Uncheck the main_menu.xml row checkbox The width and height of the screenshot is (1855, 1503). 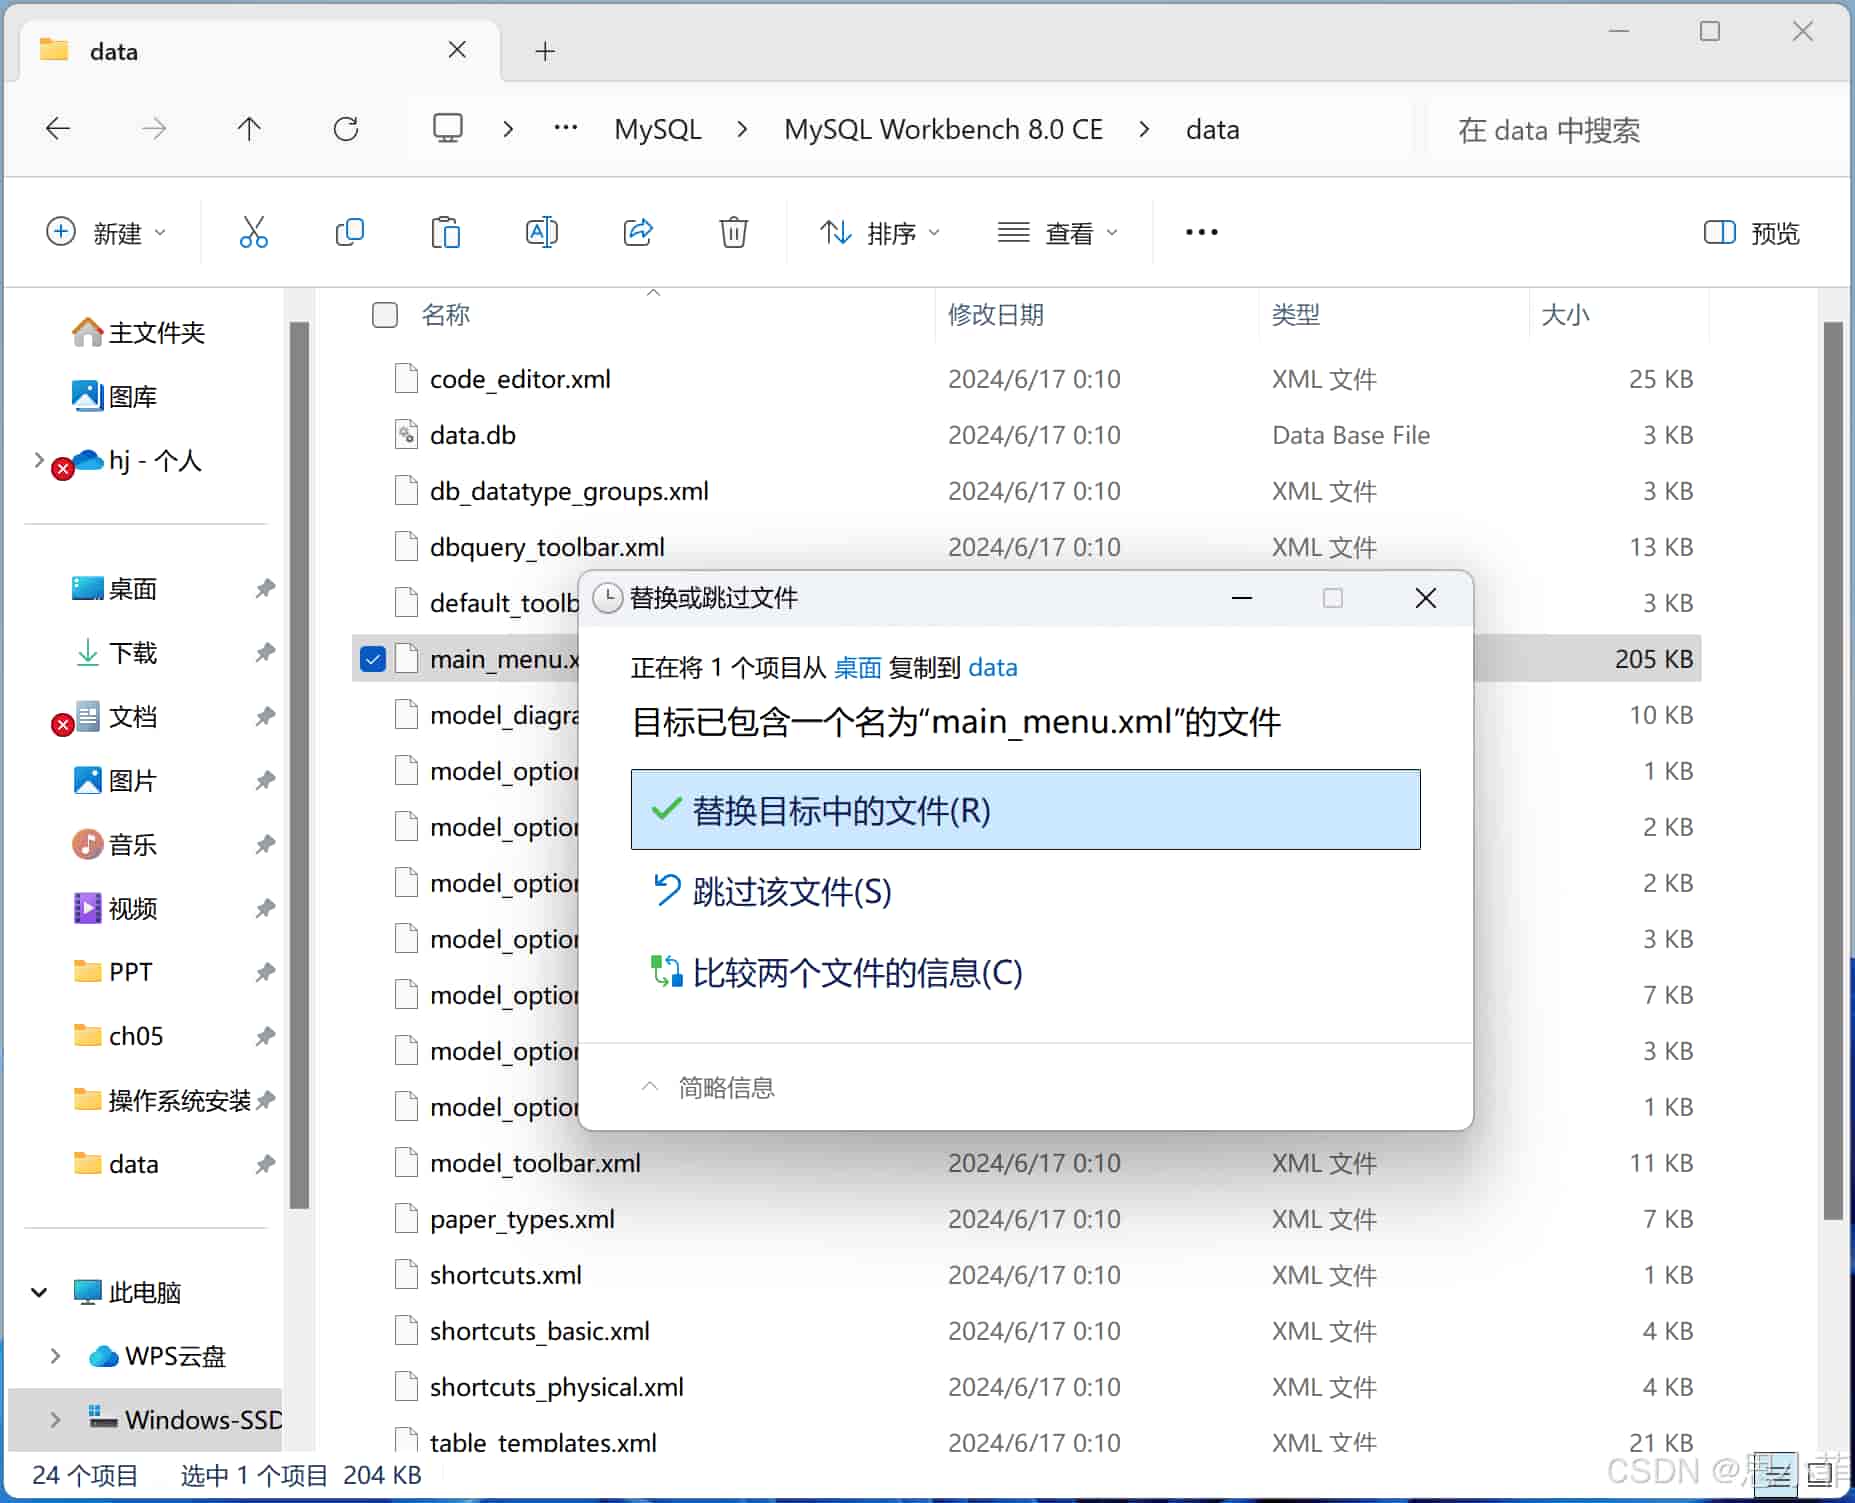(373, 659)
